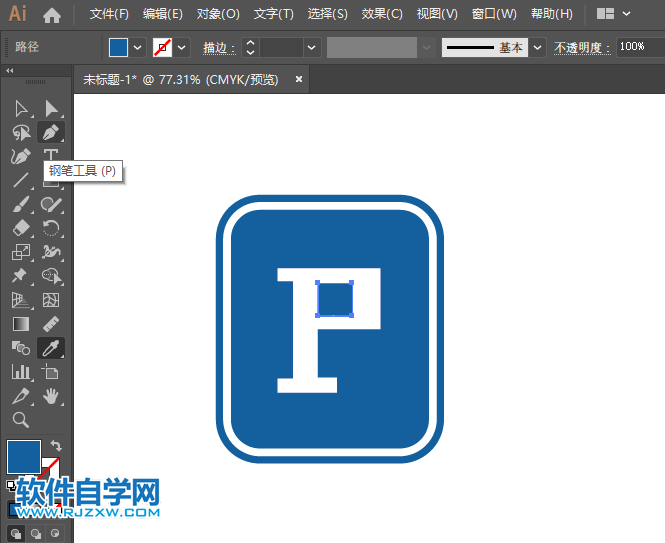Select the Zoom magnifier tool

[21, 420]
